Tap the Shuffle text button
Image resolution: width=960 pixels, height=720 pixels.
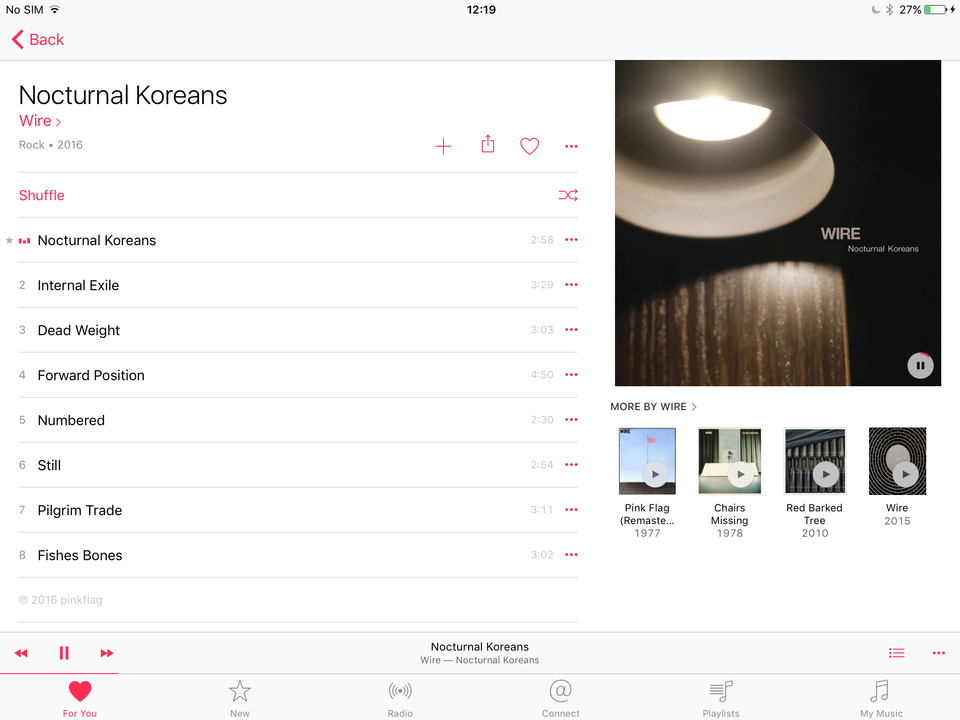click(x=42, y=195)
